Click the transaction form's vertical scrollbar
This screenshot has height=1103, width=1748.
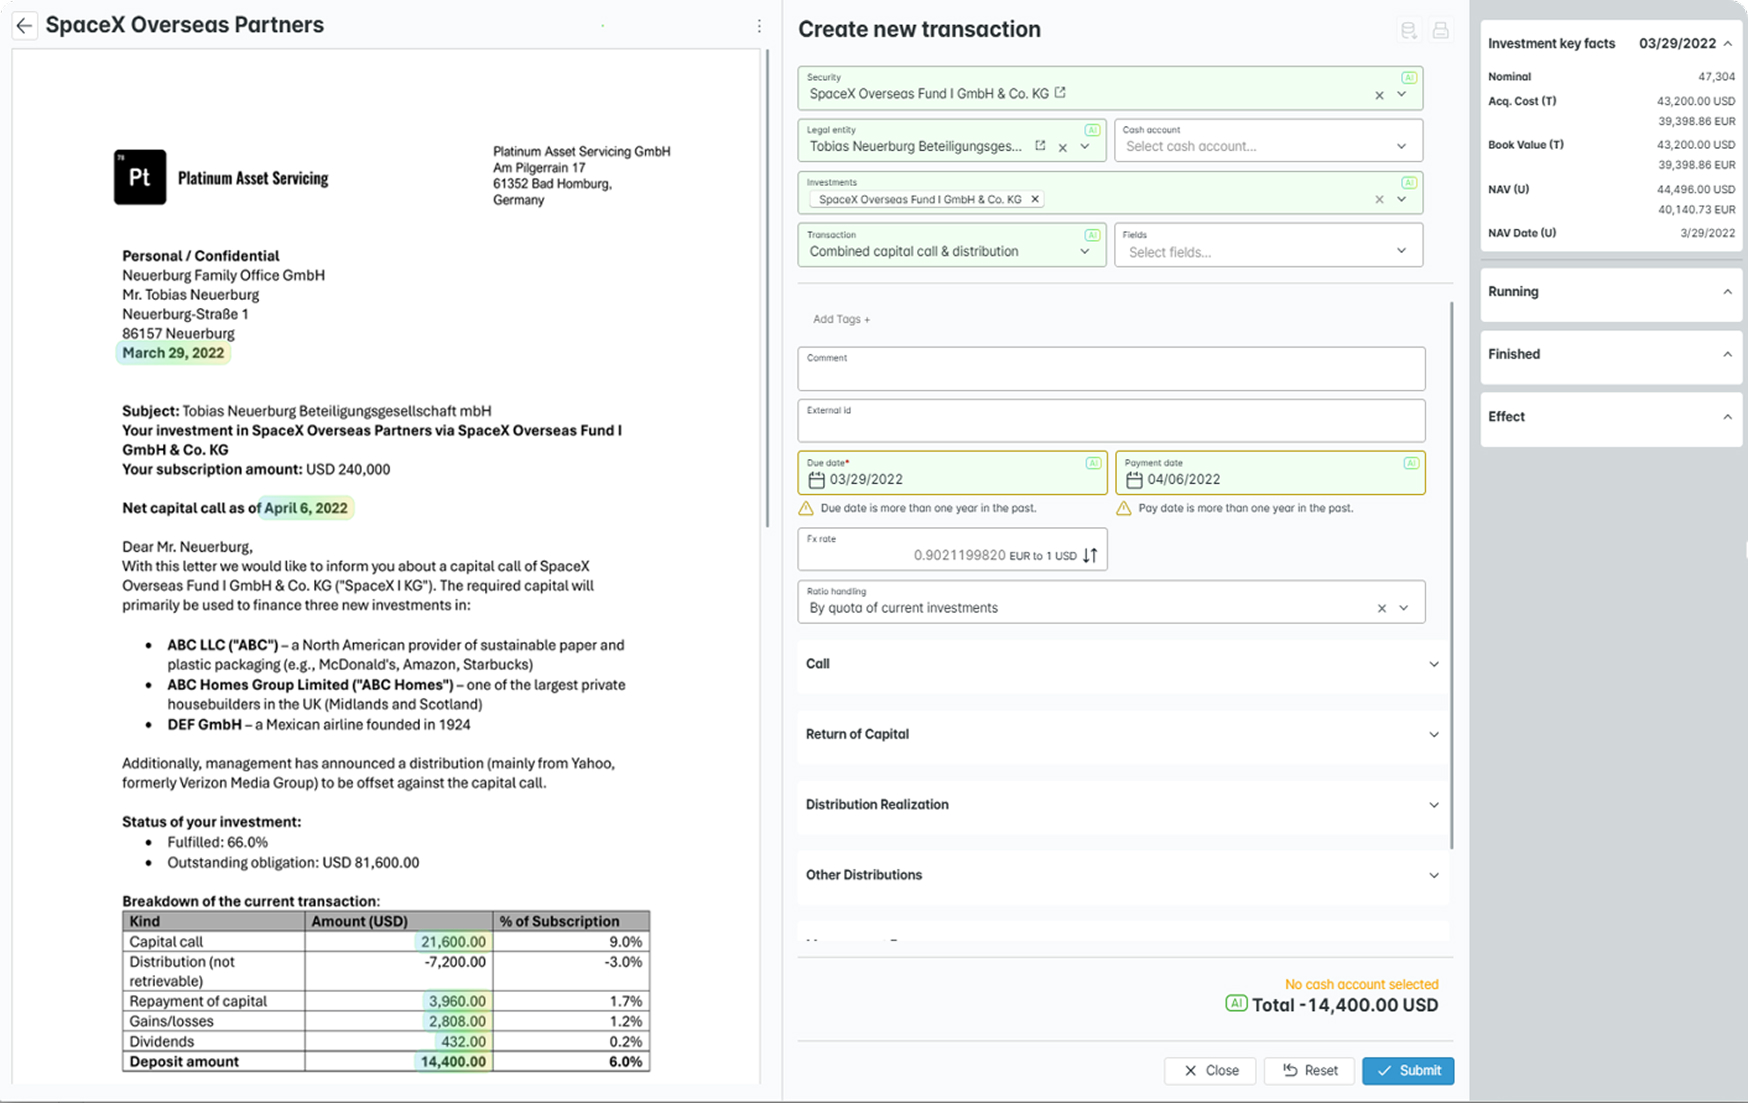[x=1451, y=576]
